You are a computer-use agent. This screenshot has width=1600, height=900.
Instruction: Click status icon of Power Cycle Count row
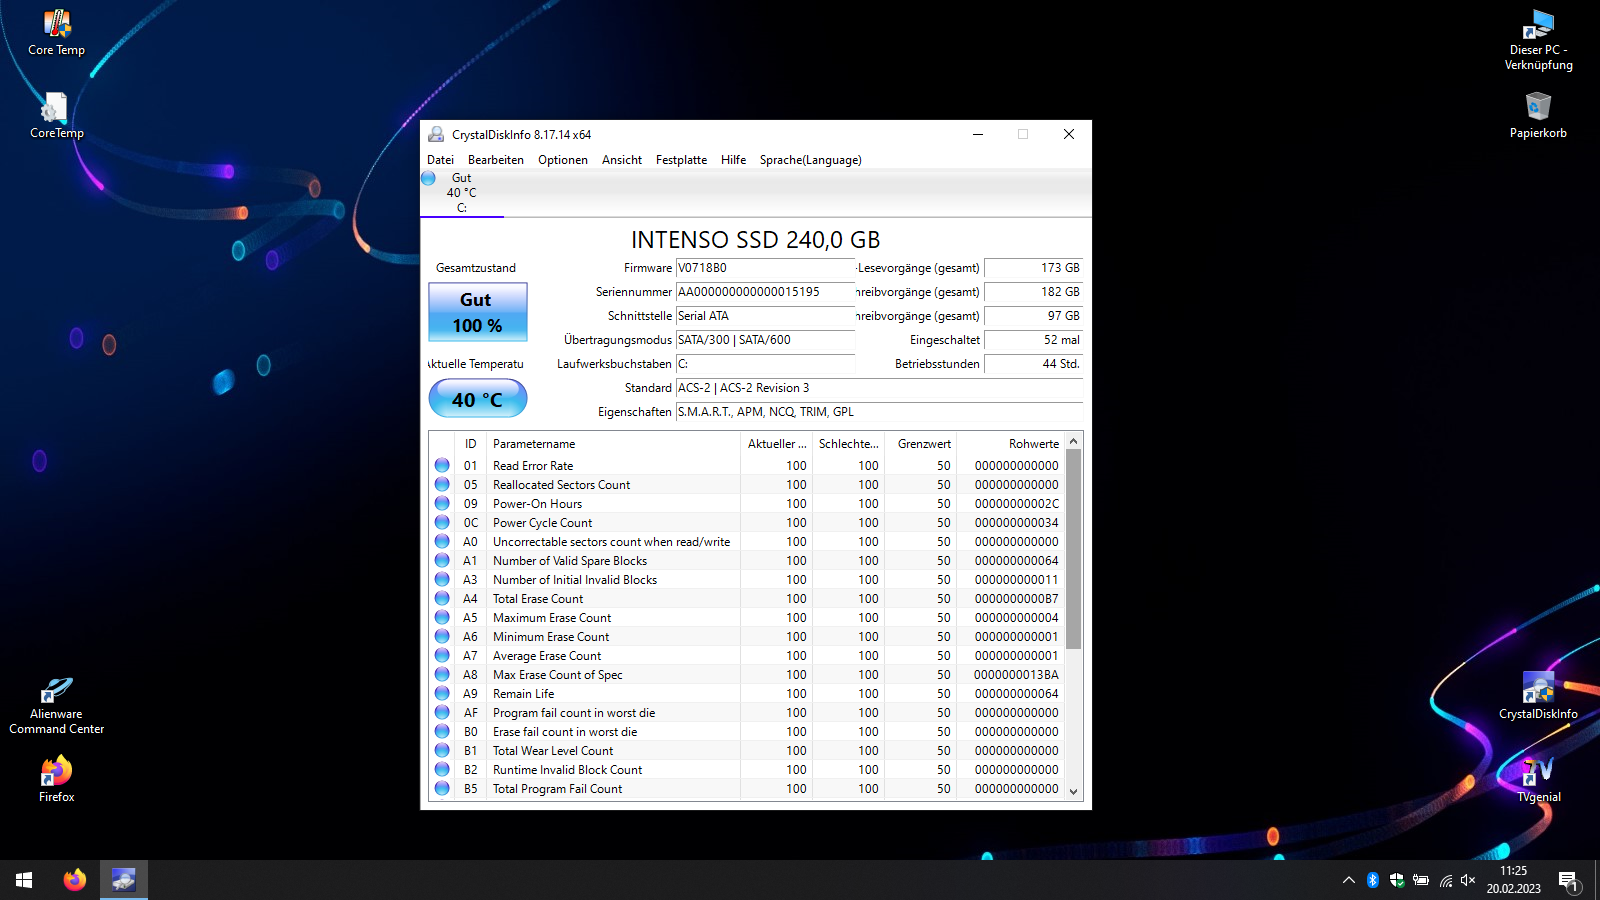click(442, 522)
